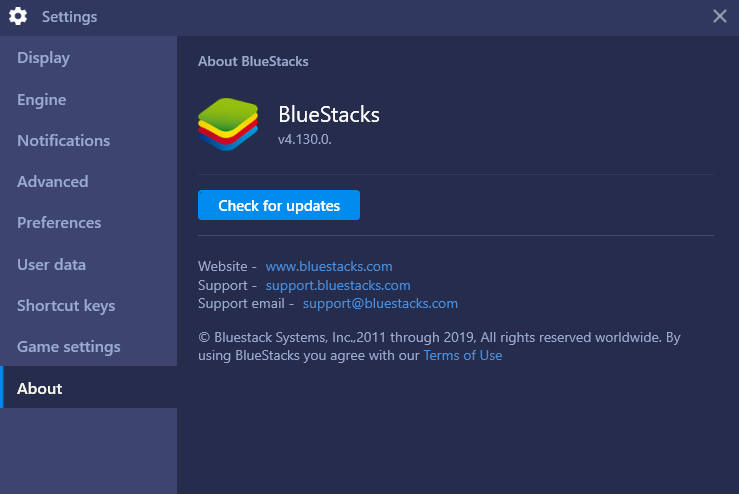Screen dimensions: 739x494
Task: Click the support@bluestacks.com email link
Action: 380,304
